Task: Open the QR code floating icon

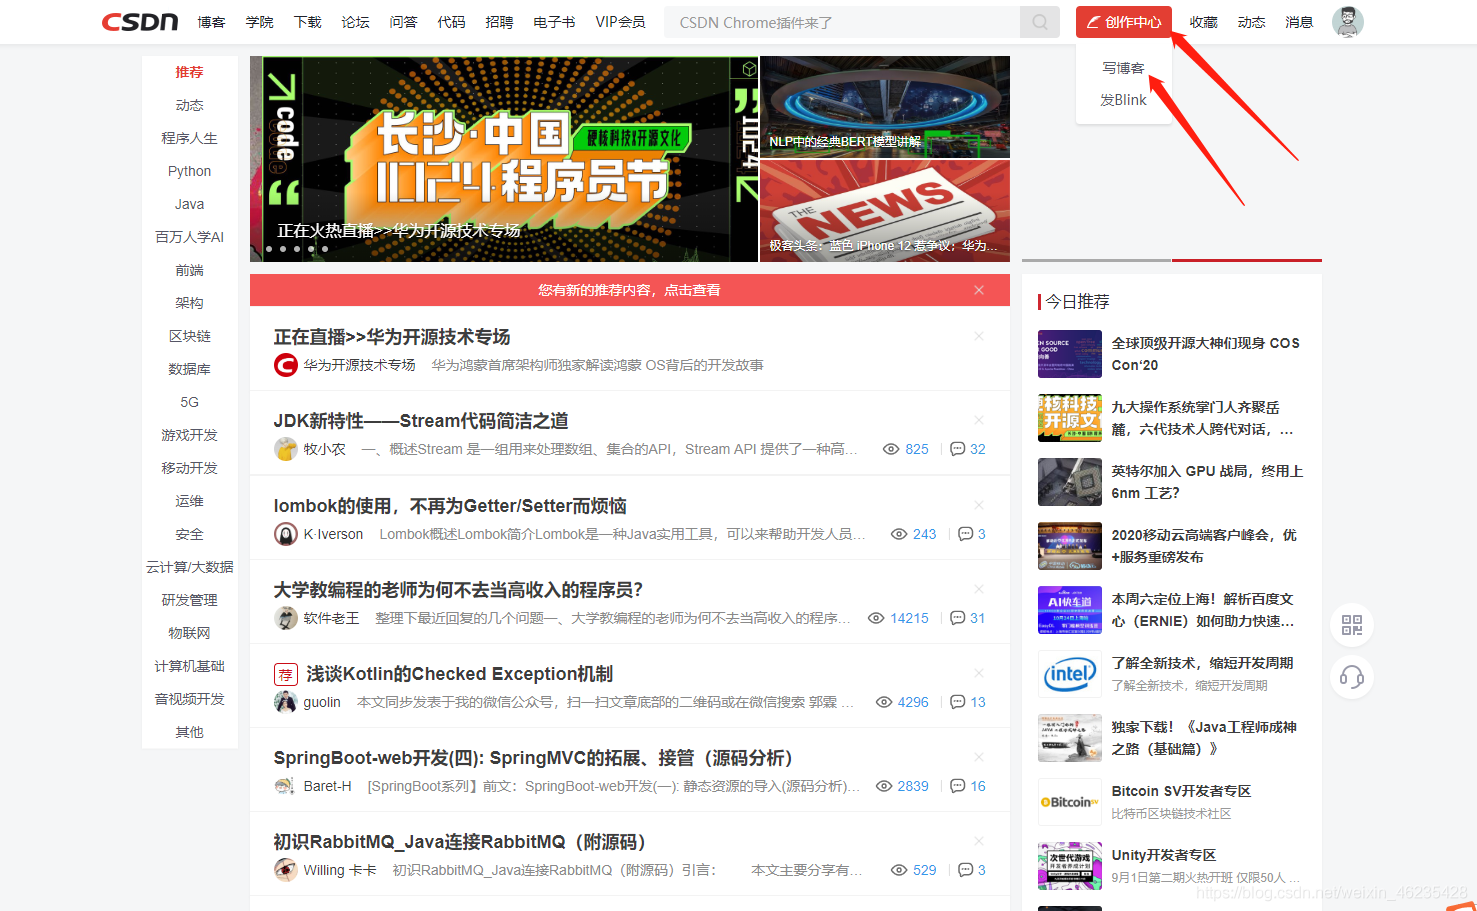Action: (1352, 626)
